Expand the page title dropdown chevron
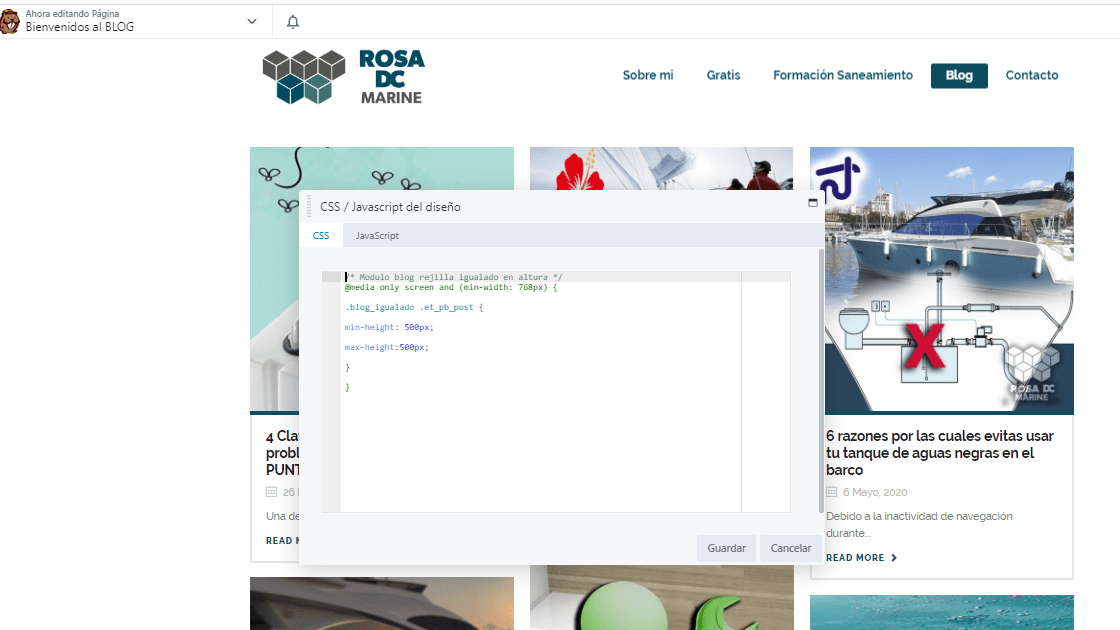The width and height of the screenshot is (1120, 630). click(251, 21)
